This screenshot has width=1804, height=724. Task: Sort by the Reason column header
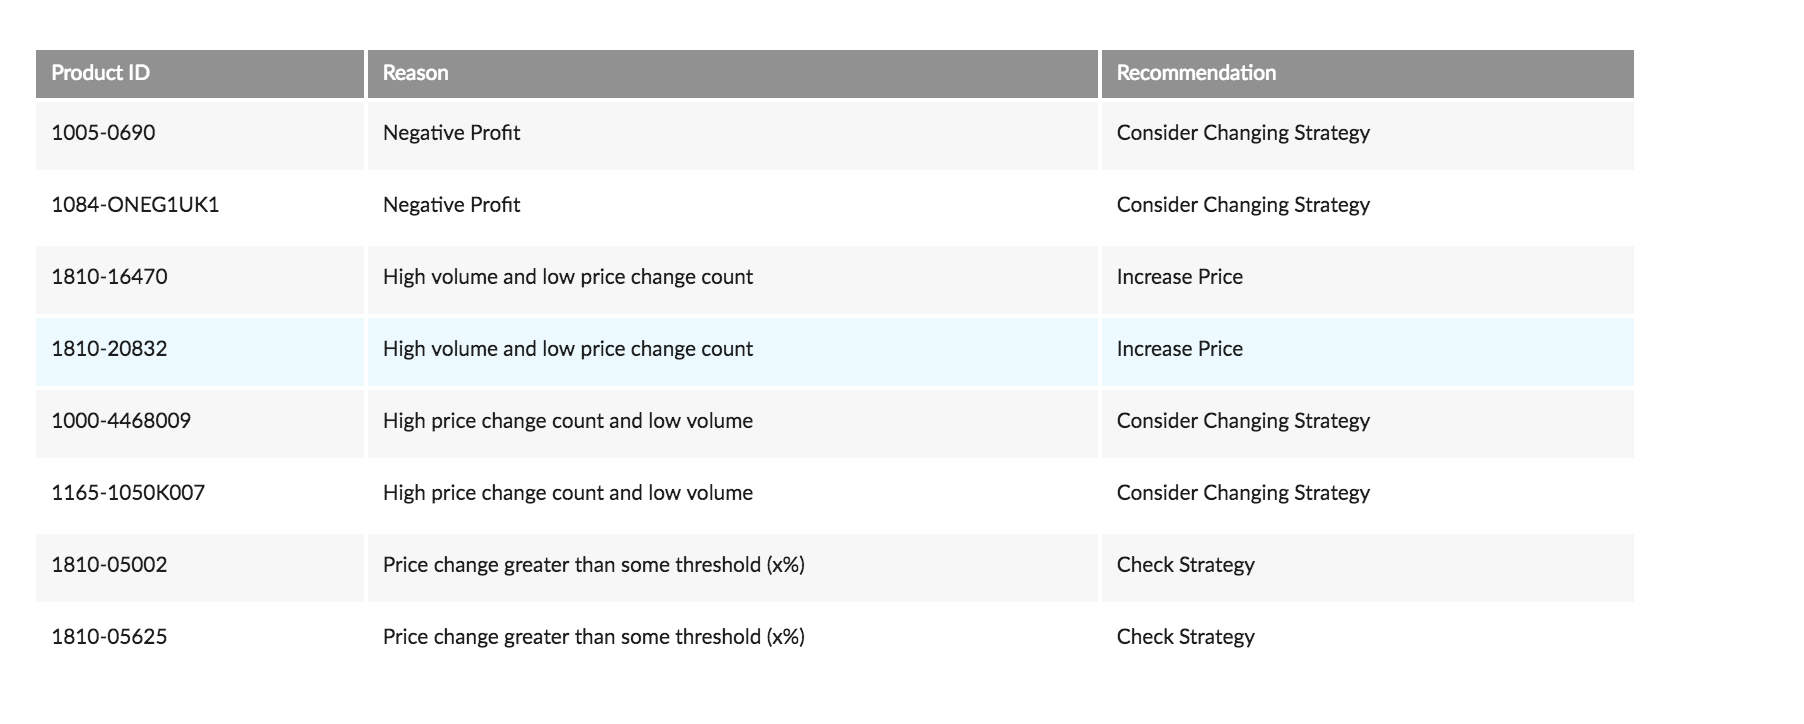733,74
